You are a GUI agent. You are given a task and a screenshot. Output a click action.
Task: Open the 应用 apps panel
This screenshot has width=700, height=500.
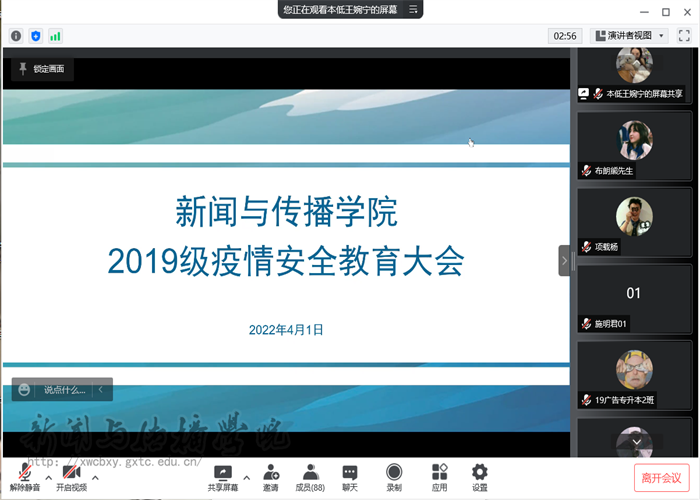(439, 478)
